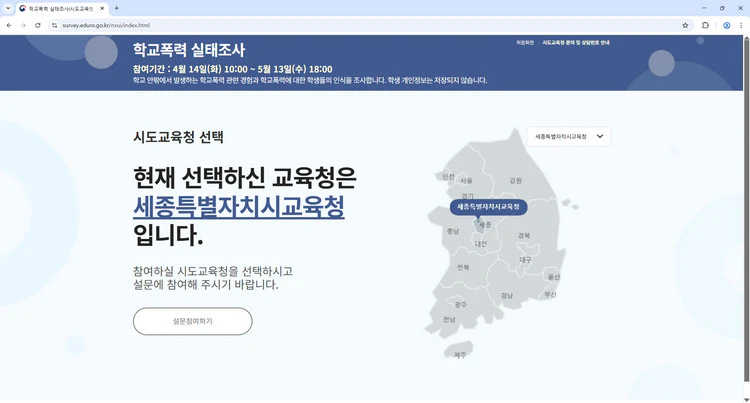This screenshot has height=403, width=750.
Task: Click the underlined 세종특별자치시교육청 heading text
Action: point(239,207)
